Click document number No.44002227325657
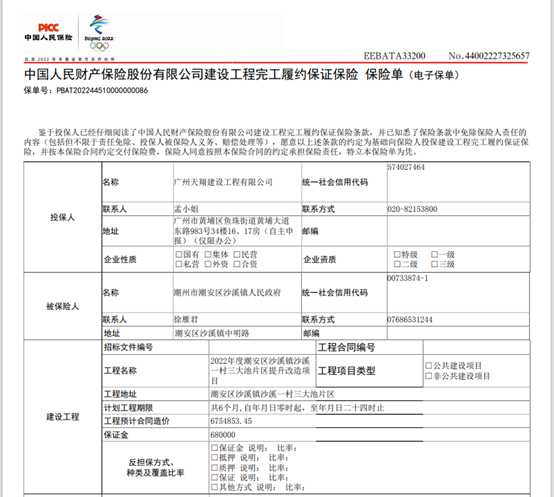The width and height of the screenshot is (554, 497). tap(489, 56)
